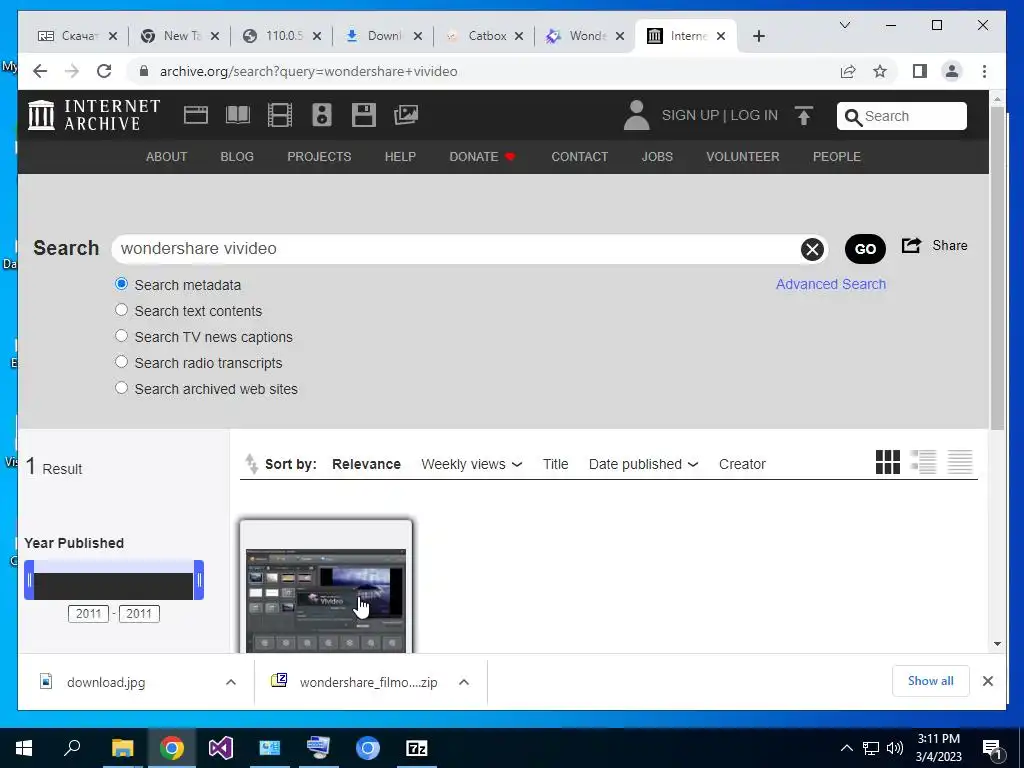This screenshot has width=1024, height=768.
Task: Open the Advanced Search link
Action: pyautogui.click(x=831, y=284)
